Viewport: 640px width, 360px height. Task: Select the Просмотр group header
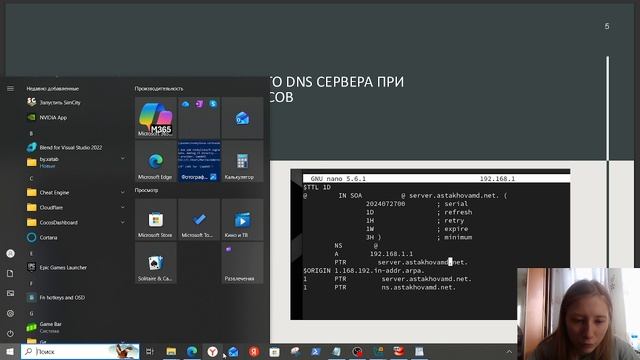click(146, 190)
